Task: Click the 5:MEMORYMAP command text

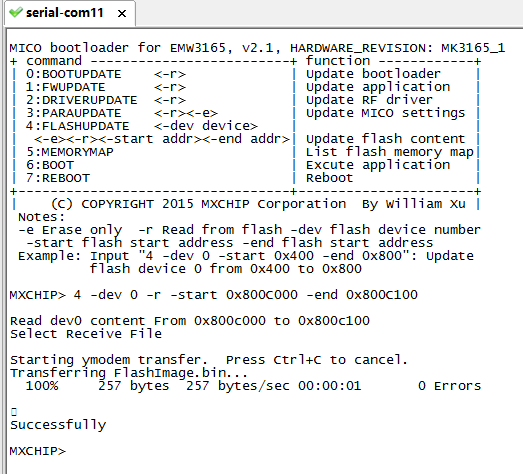Action: pyautogui.click(x=69, y=152)
